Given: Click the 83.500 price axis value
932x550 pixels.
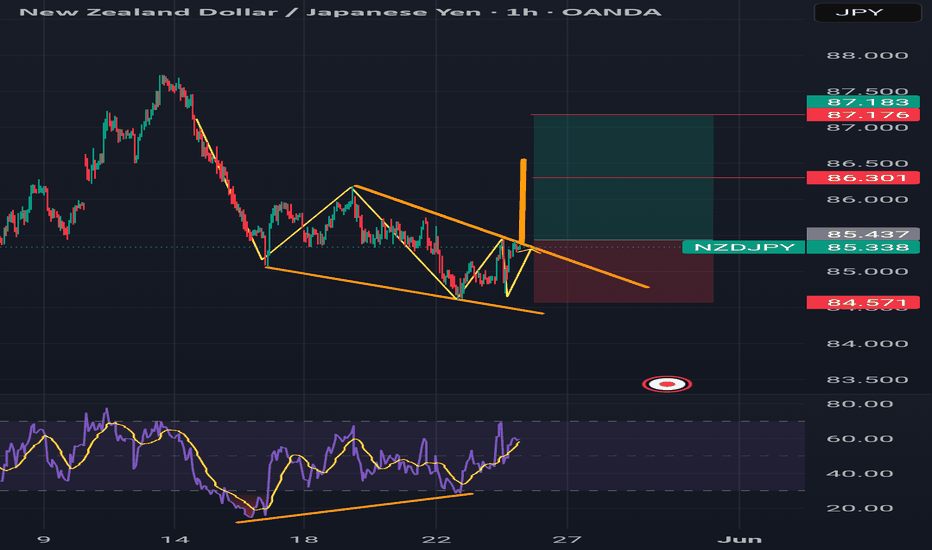Looking at the screenshot, I should (x=867, y=380).
